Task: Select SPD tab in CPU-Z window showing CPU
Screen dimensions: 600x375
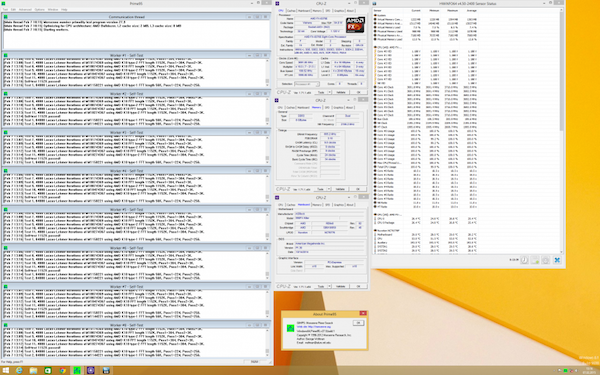Action: (328, 11)
